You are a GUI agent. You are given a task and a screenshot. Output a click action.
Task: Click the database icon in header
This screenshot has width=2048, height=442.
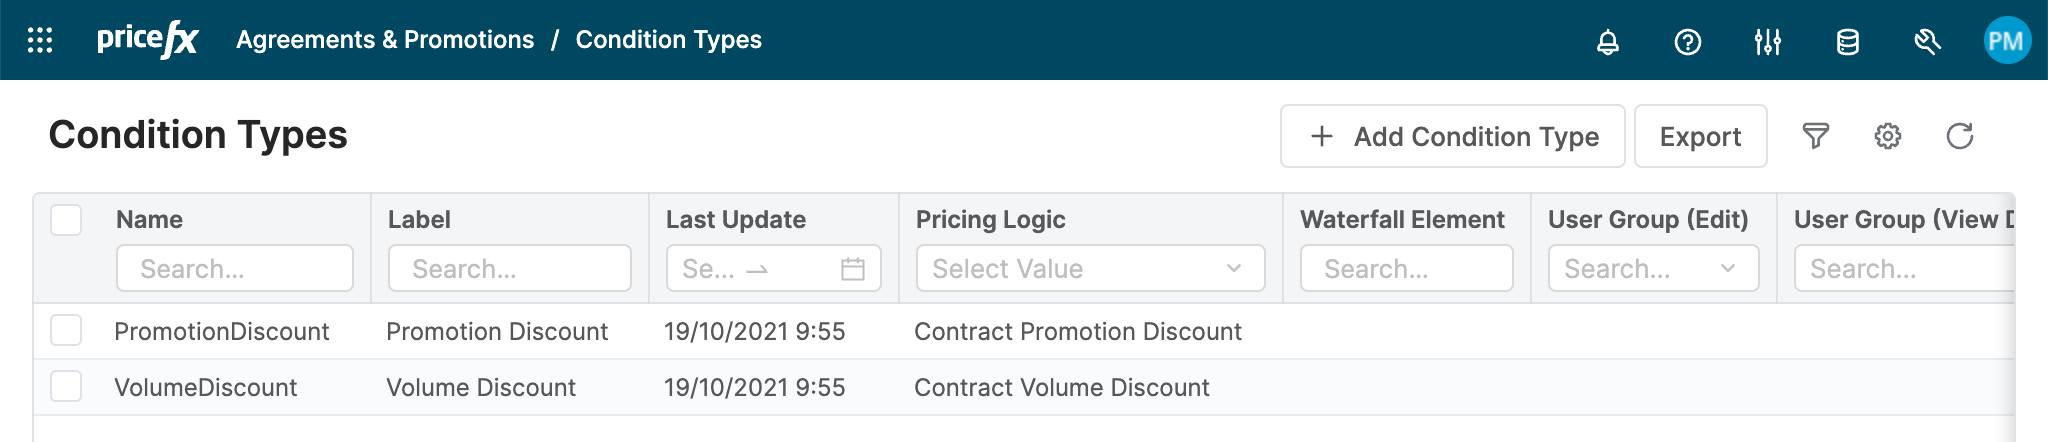click(x=1848, y=42)
